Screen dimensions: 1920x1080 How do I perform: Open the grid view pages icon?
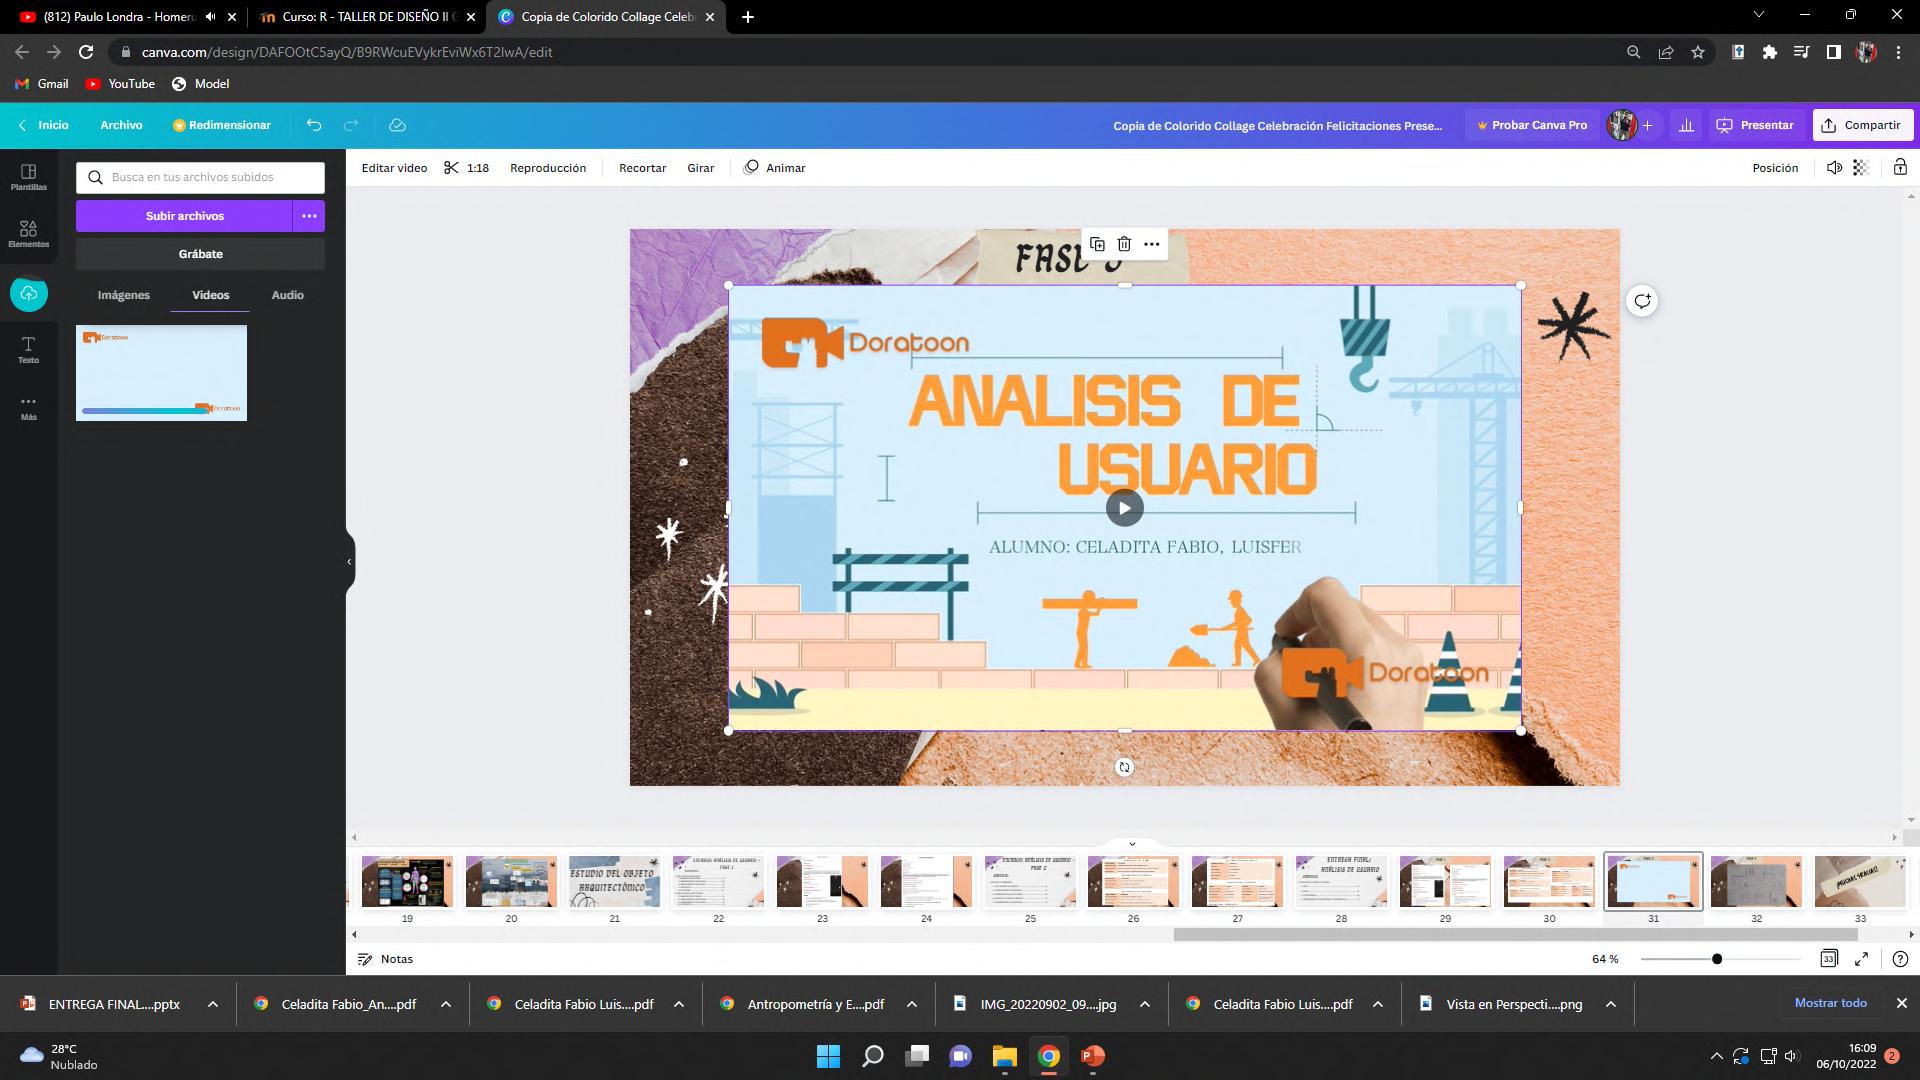coord(1828,959)
